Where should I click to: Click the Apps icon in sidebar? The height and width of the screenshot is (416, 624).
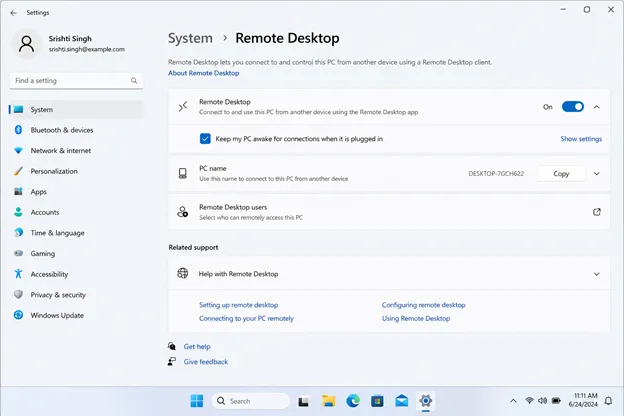click(18, 191)
